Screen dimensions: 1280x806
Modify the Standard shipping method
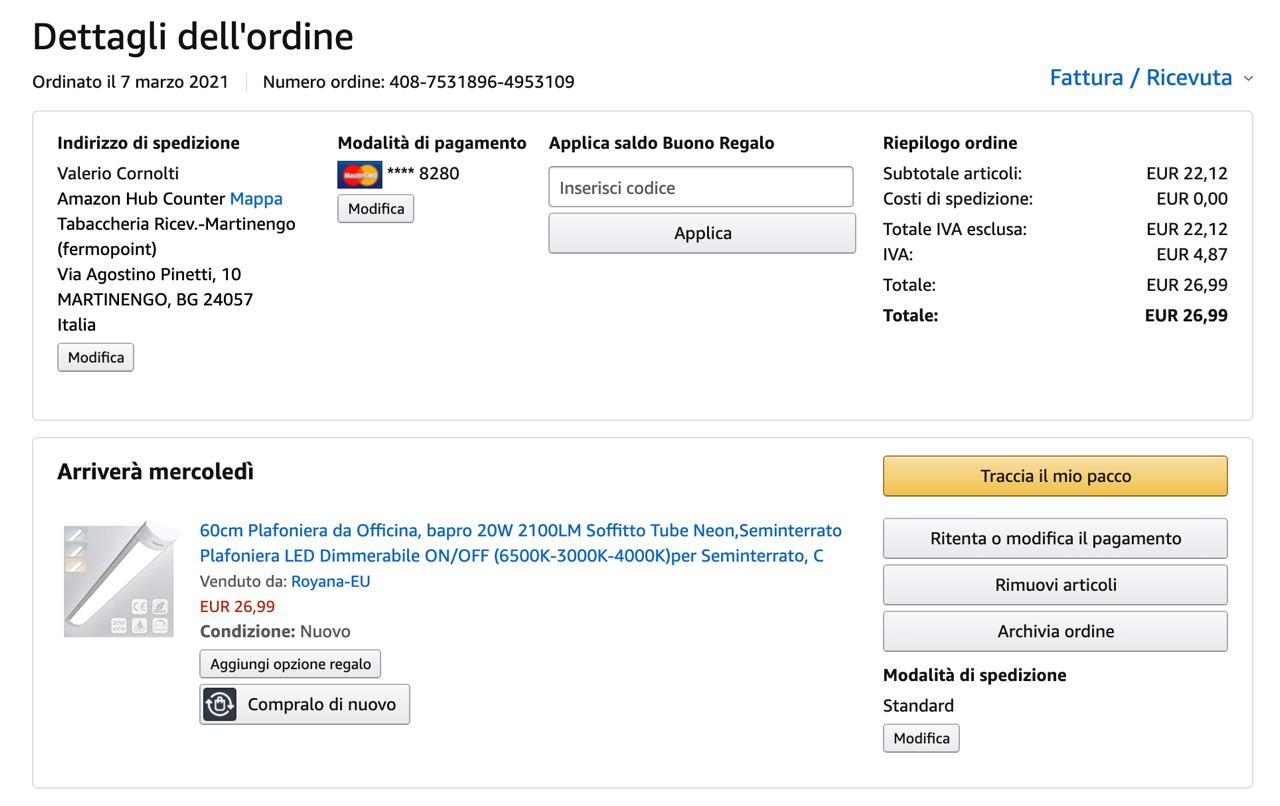(x=921, y=738)
